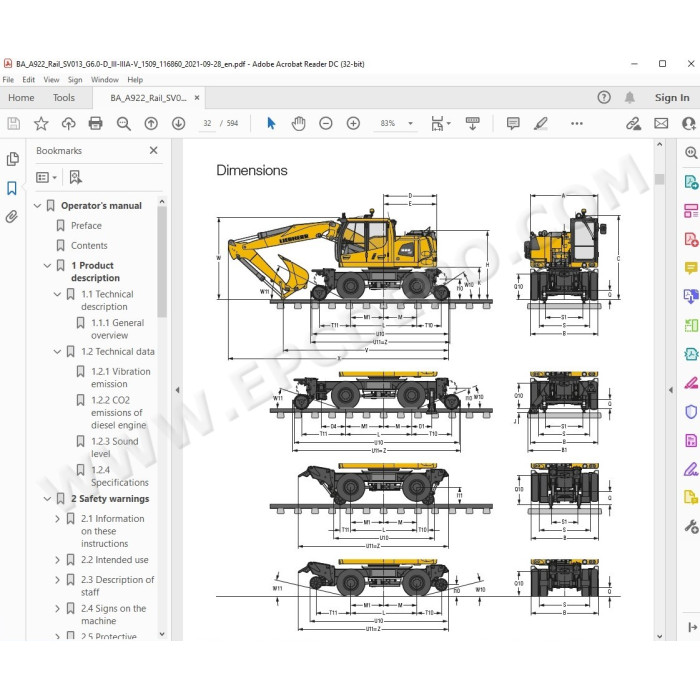Image resolution: width=700 pixels, height=700 pixels.
Task: Collapse the Operator's manual bookmark
Action: (x=38, y=206)
